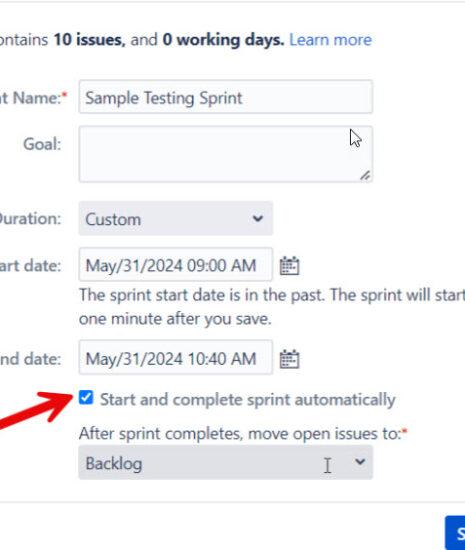Click the Start date field label
Viewport: 465px width, 550px height.
[x=31, y=266]
